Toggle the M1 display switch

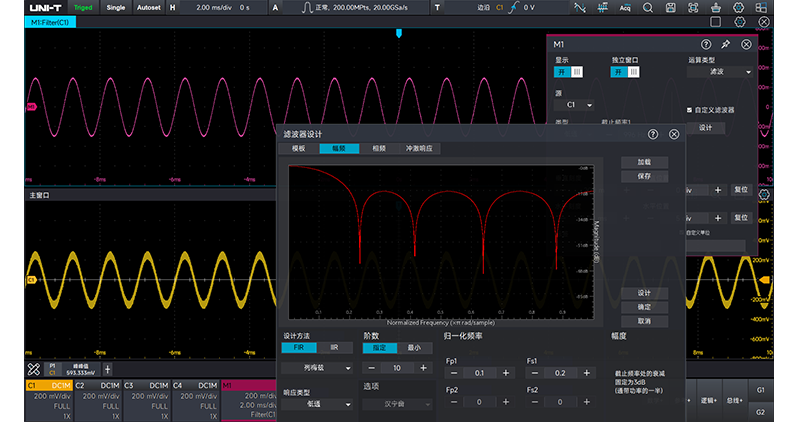[569, 72]
